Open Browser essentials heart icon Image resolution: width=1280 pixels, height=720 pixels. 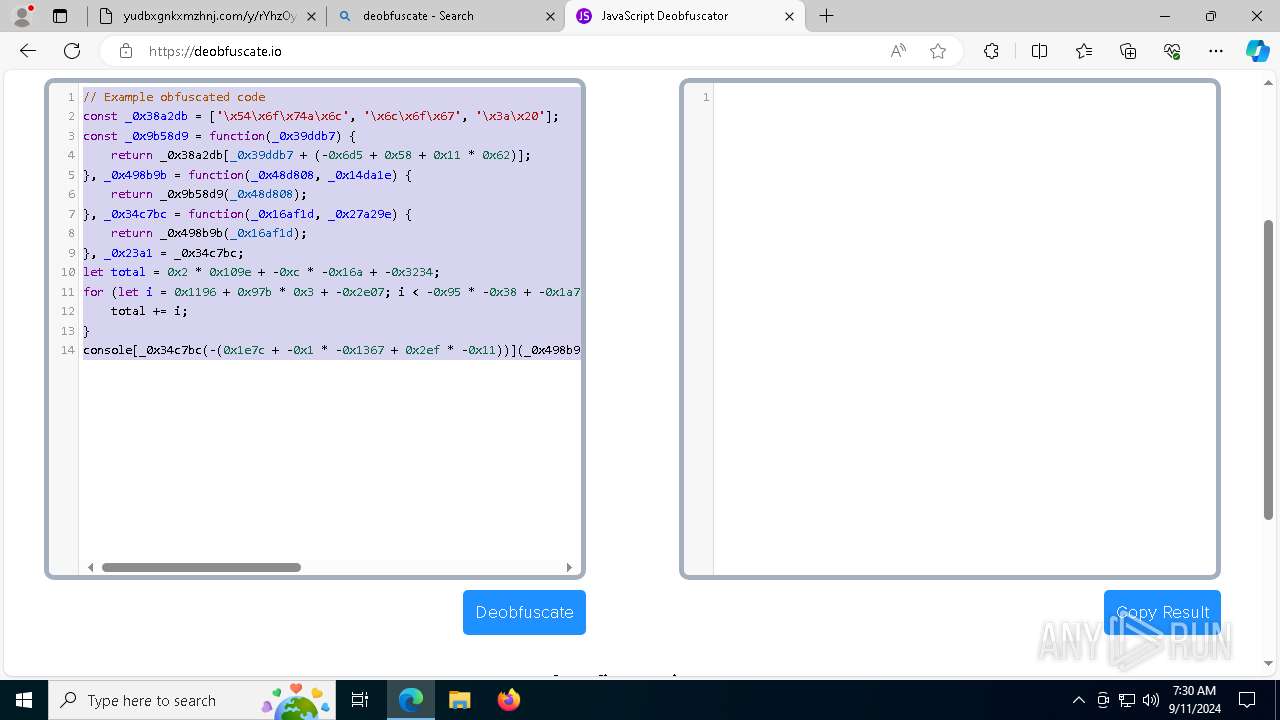(x=1172, y=51)
